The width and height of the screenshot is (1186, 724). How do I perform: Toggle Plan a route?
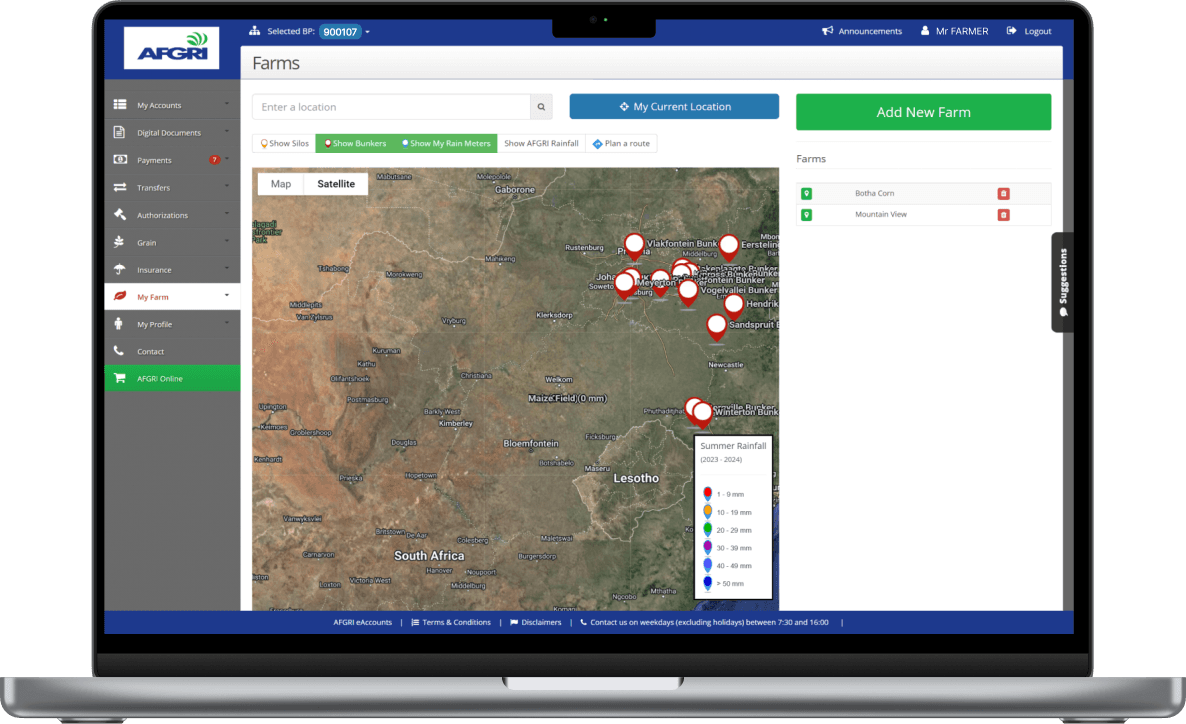coord(621,143)
